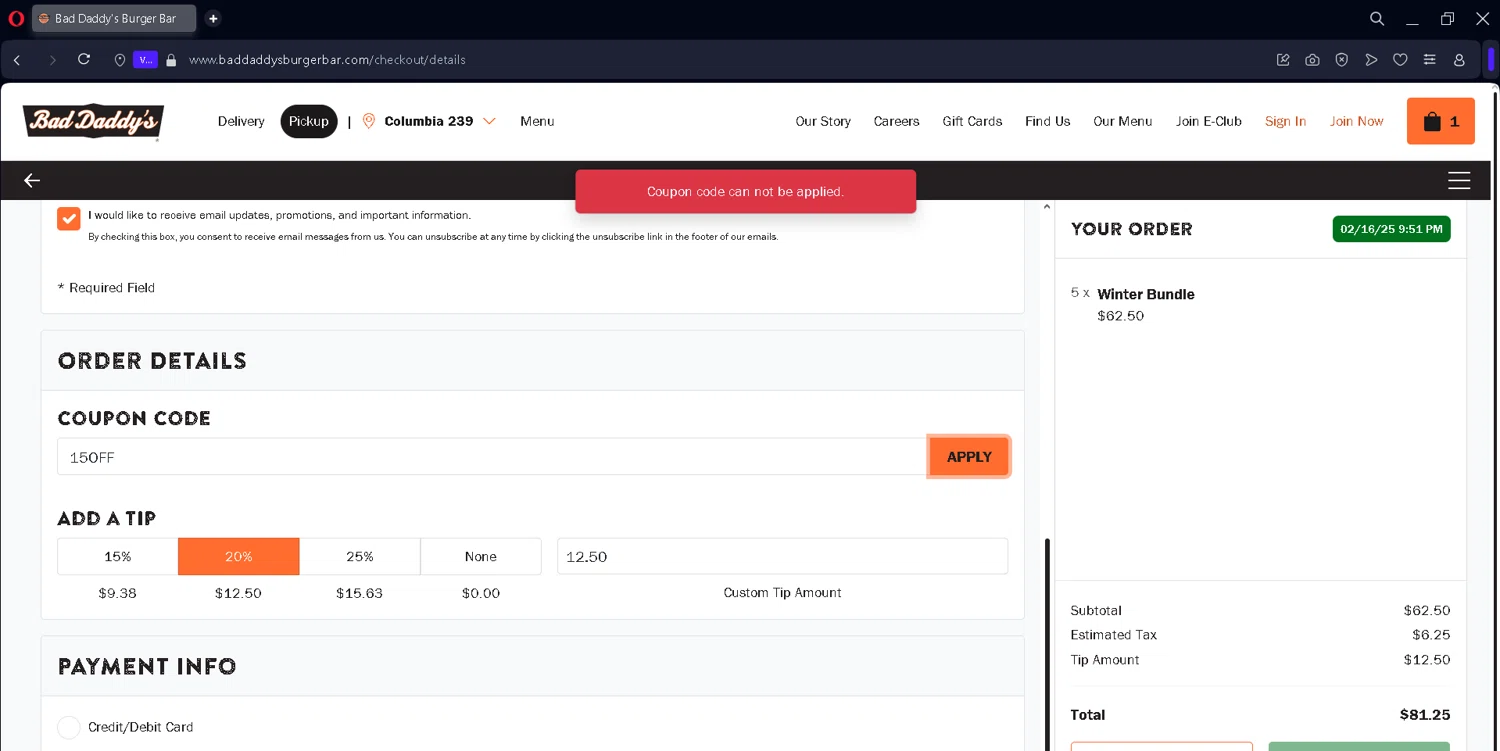This screenshot has width=1500, height=751.
Task: Select the 20% tip option
Action: [239, 556]
